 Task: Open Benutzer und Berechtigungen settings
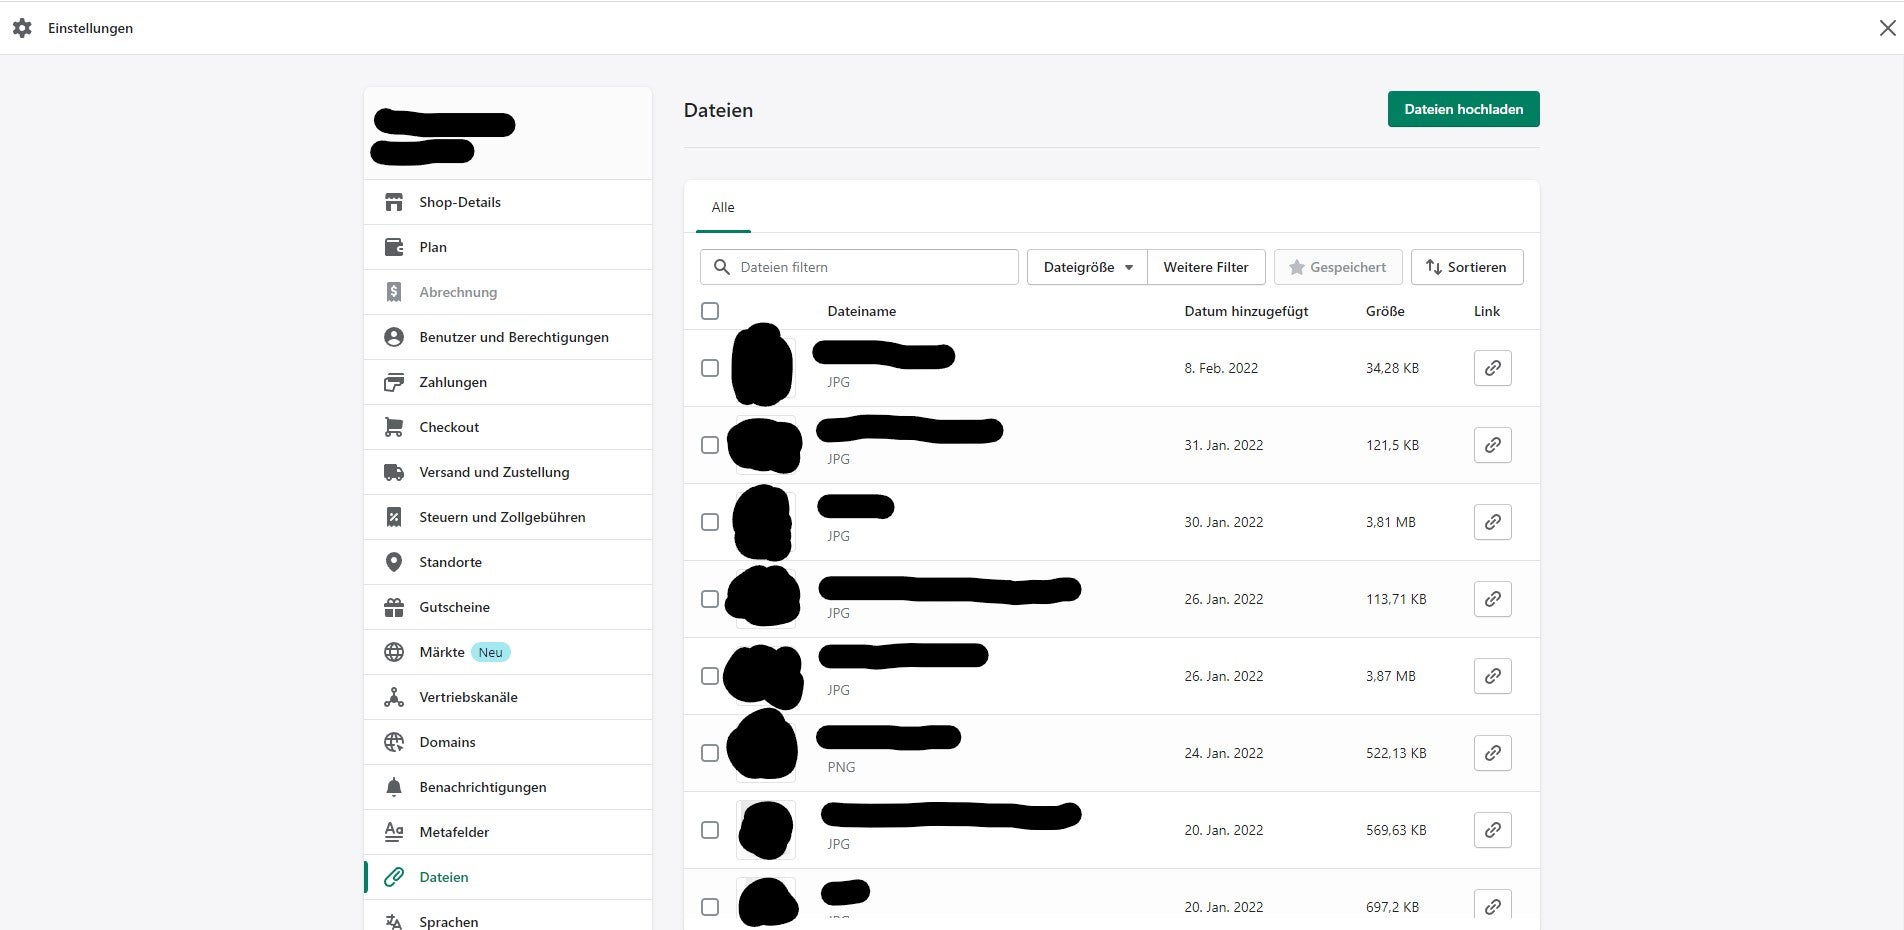pyautogui.click(x=513, y=337)
